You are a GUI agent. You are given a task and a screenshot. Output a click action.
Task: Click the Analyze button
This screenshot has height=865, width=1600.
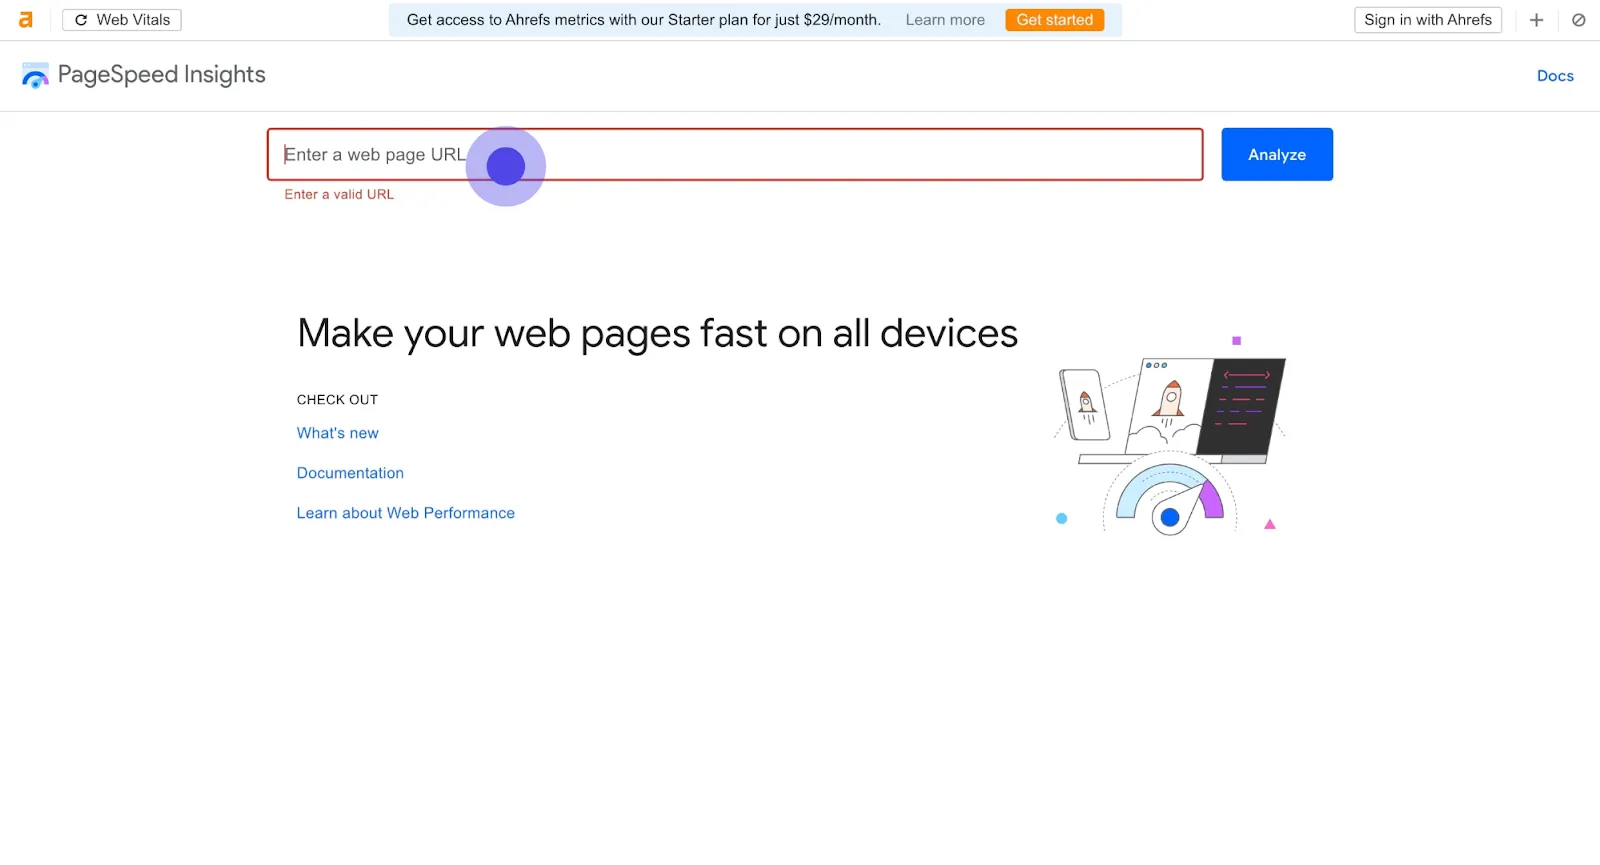tap(1277, 154)
